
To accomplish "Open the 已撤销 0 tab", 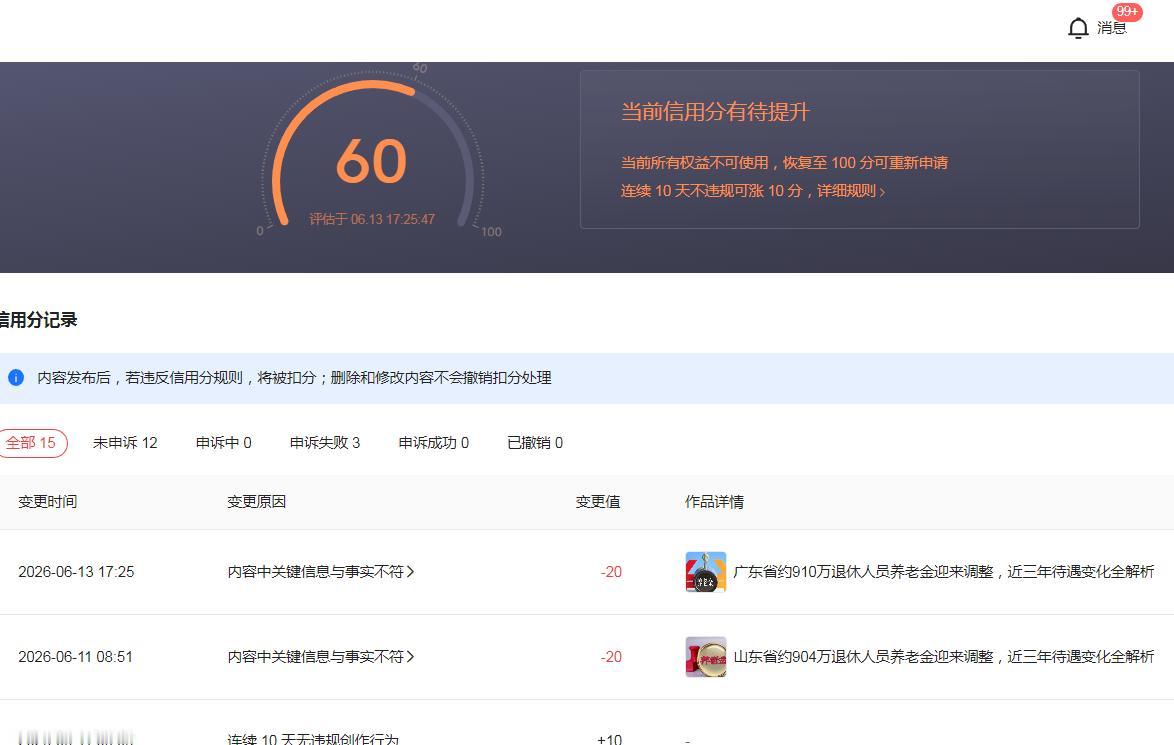I will pos(535,443).
